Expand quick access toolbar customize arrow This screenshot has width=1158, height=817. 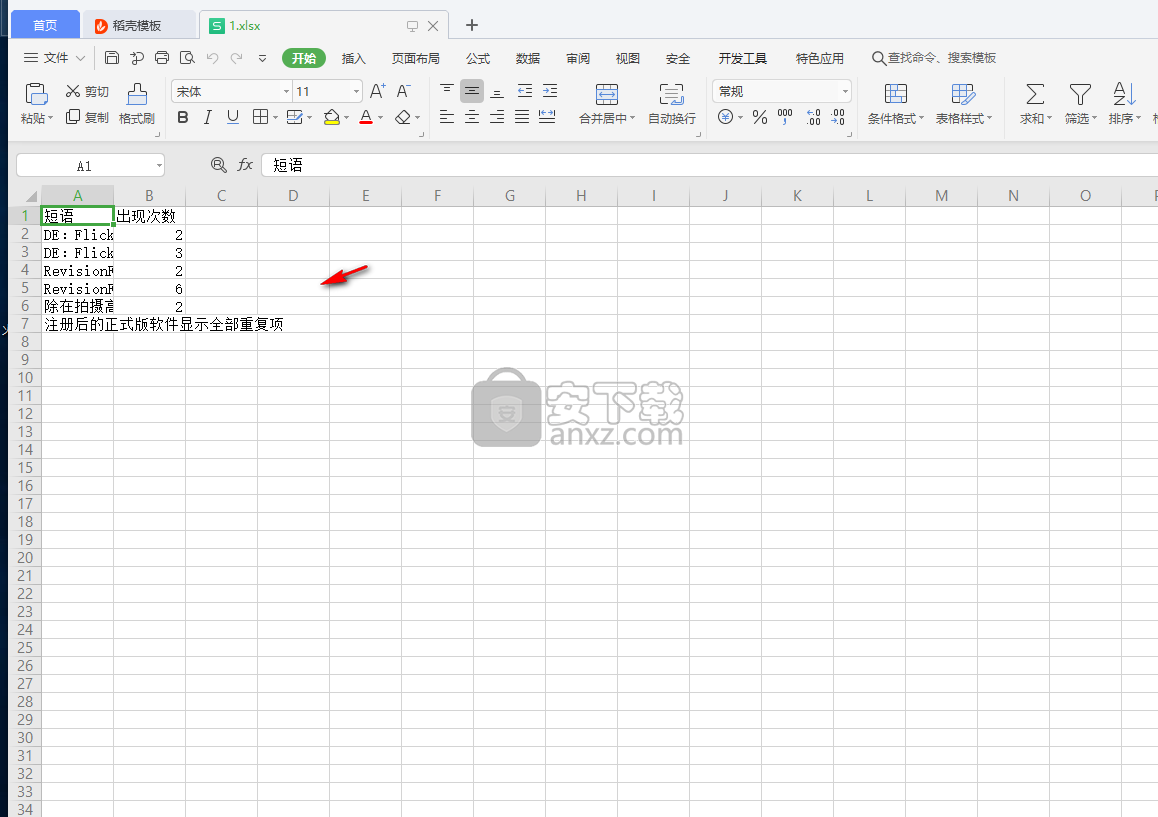[x=262, y=58]
